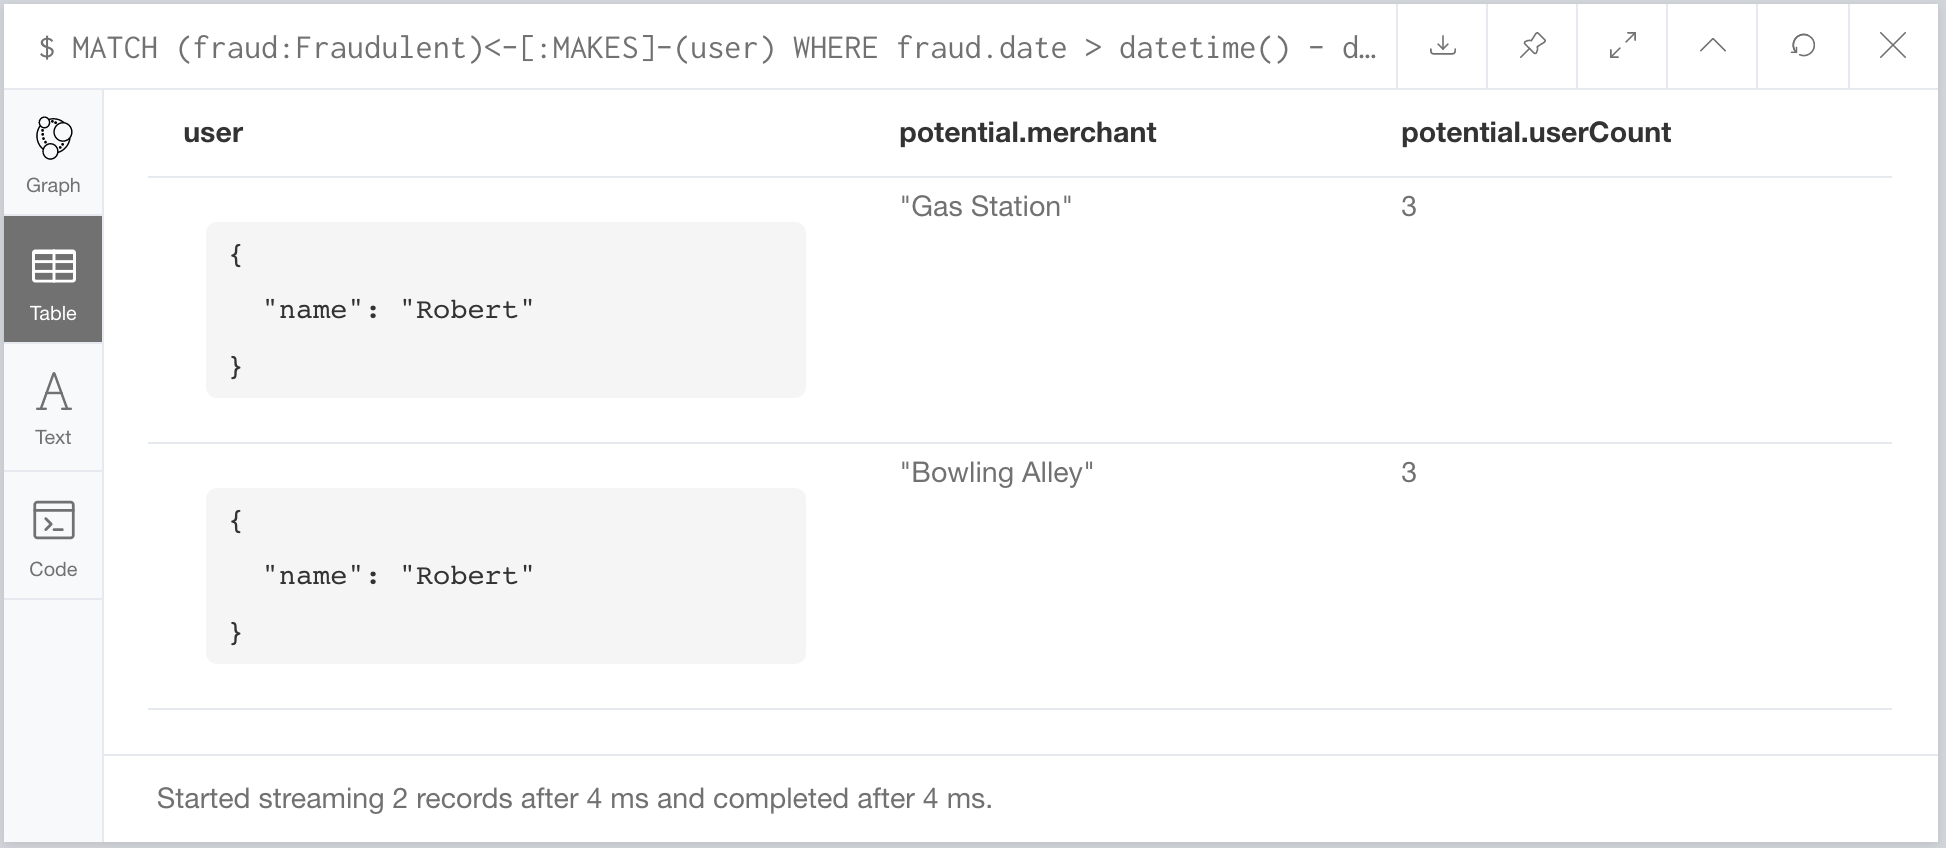Click the userCount value in Gas Station row
1946x848 pixels.
coord(1408,207)
